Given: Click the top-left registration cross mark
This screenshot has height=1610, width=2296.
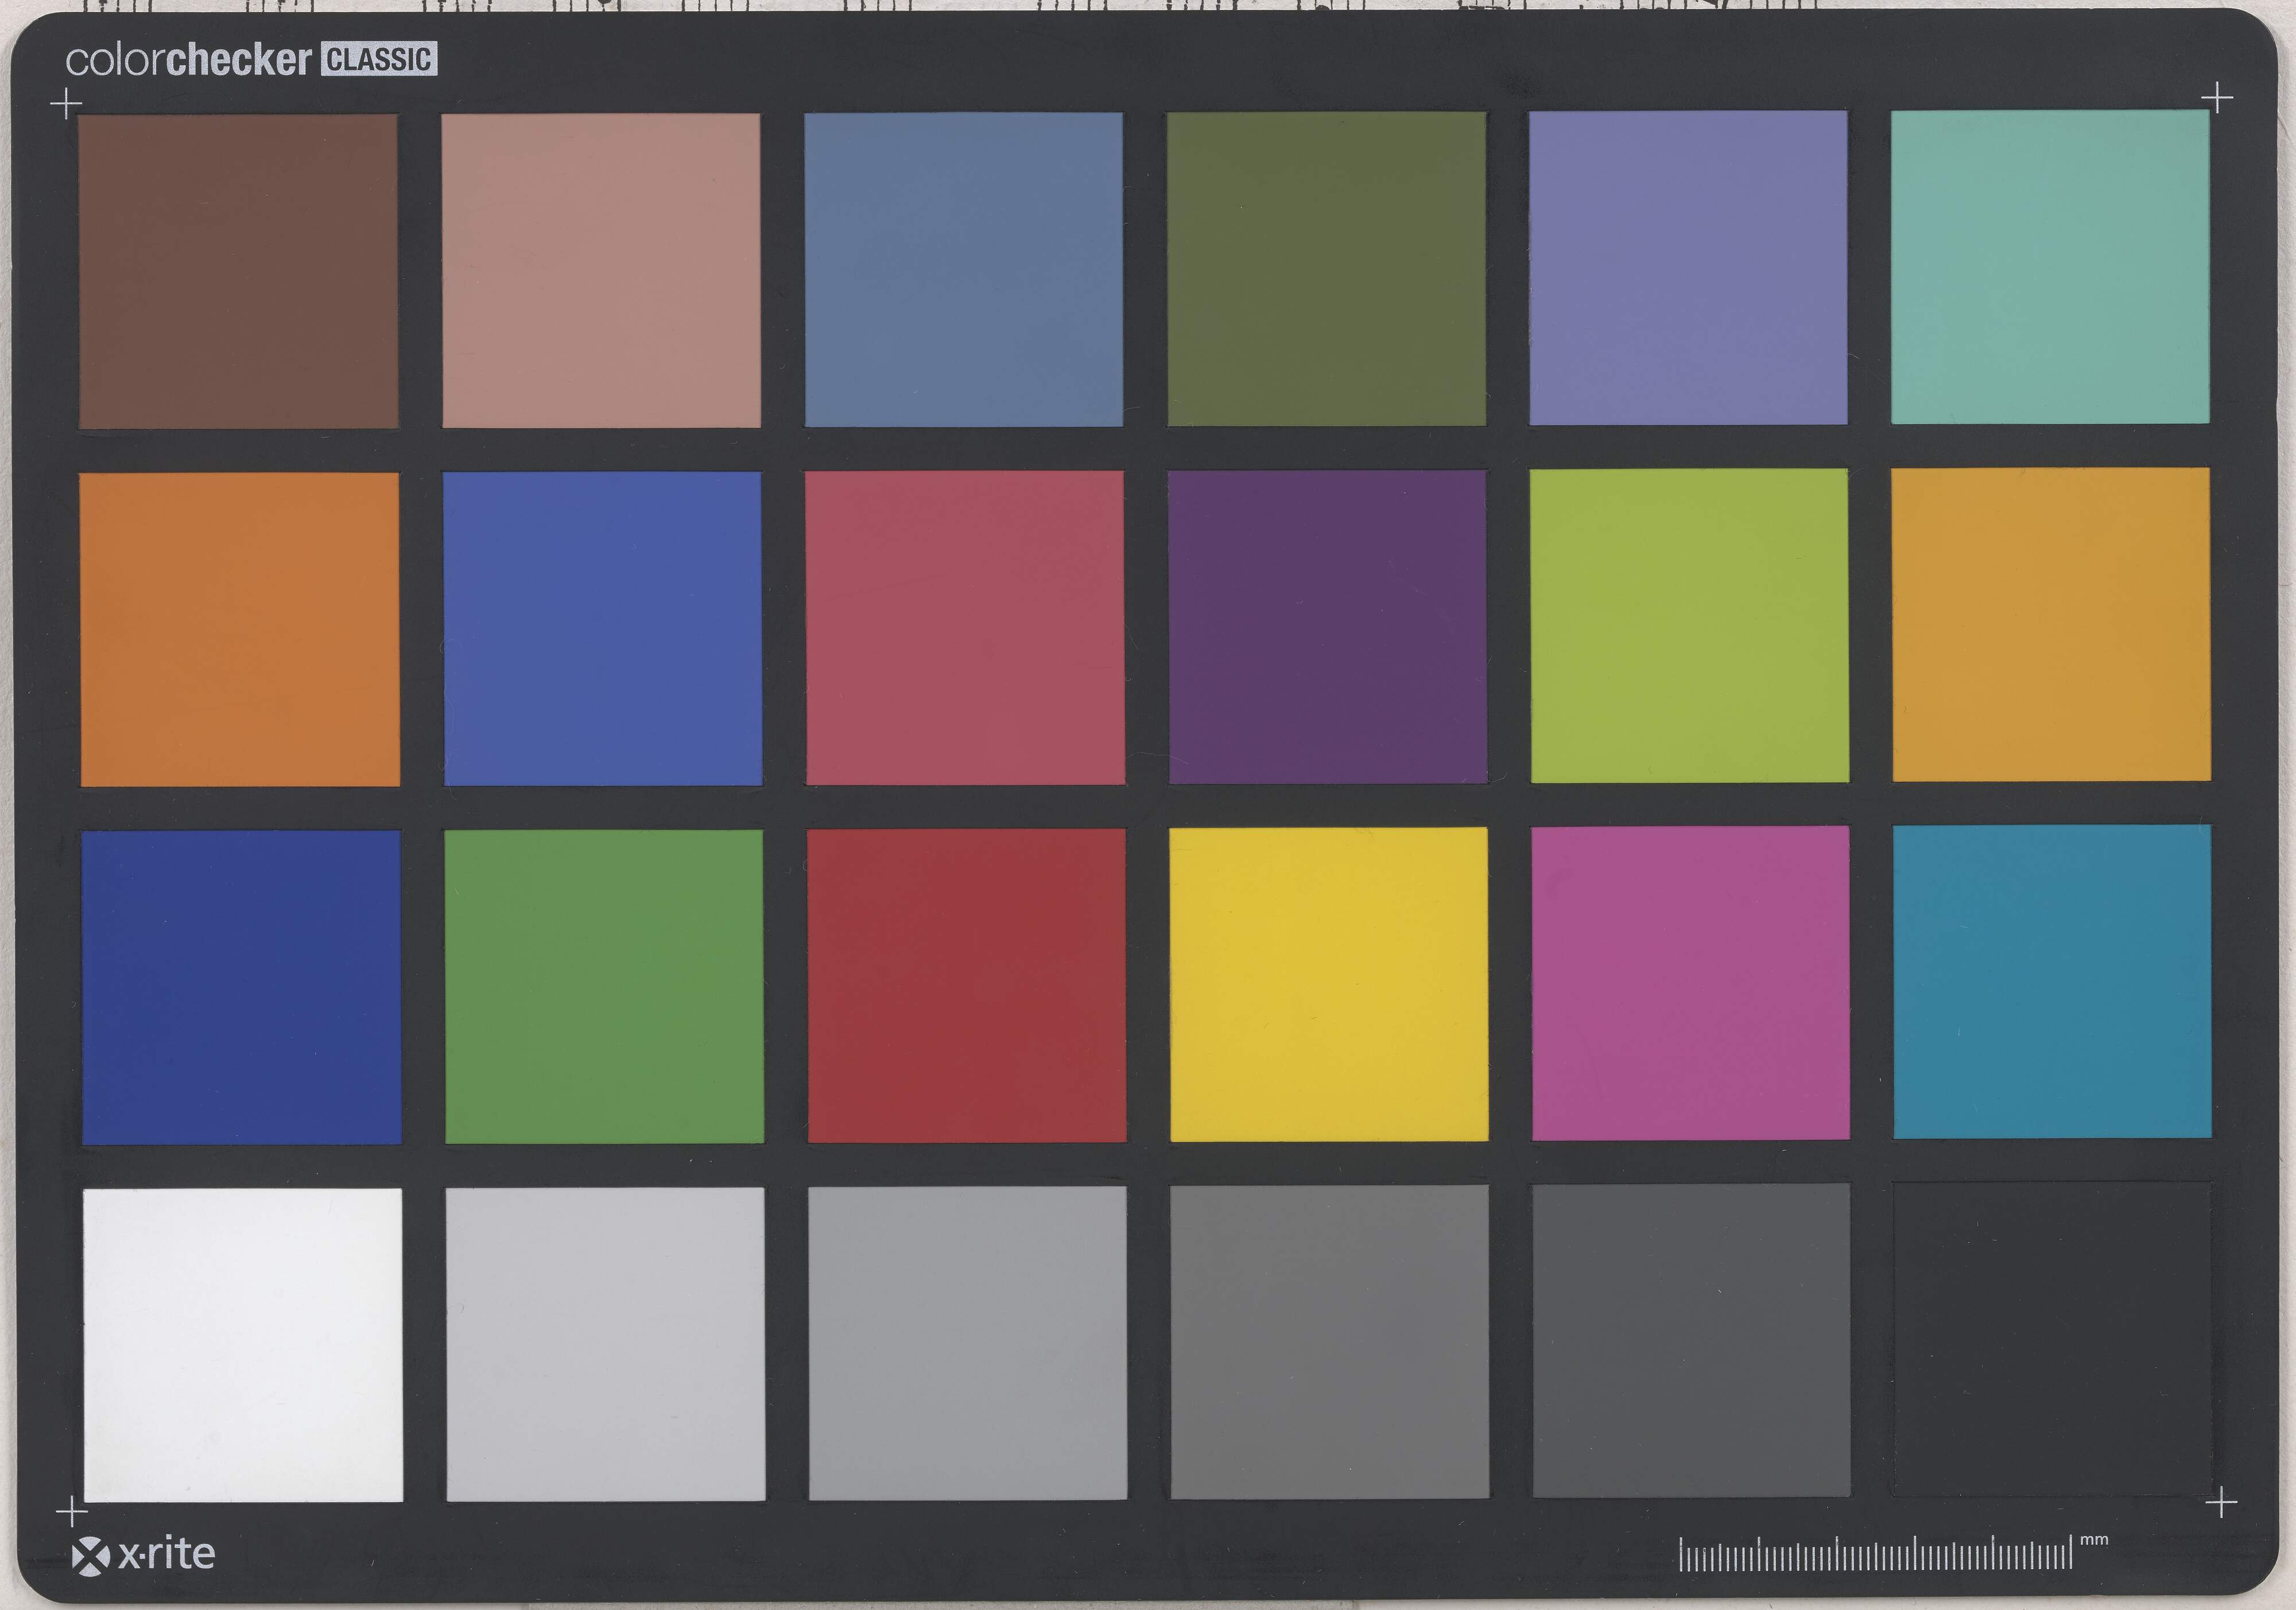Looking at the screenshot, I should tap(66, 103).
